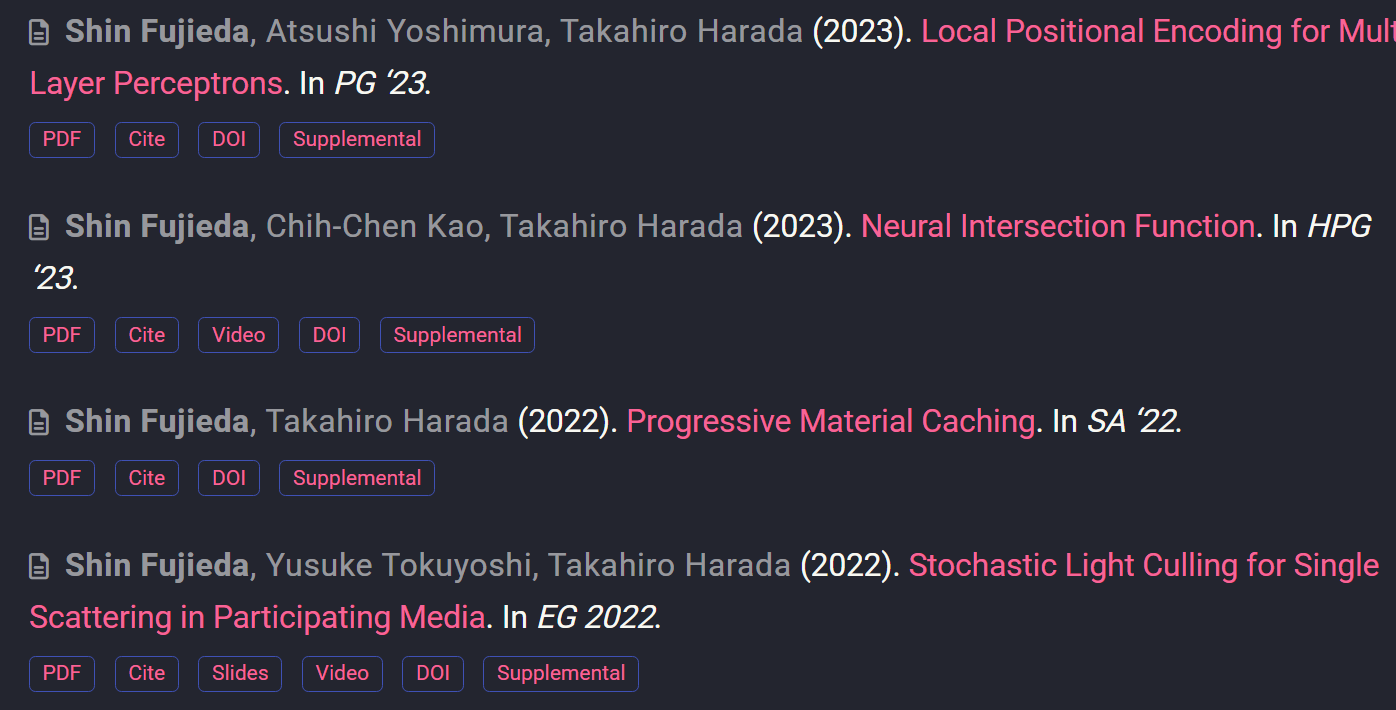
Task: Click document icon beside Local Positional Encoding entry
Action: (x=39, y=33)
